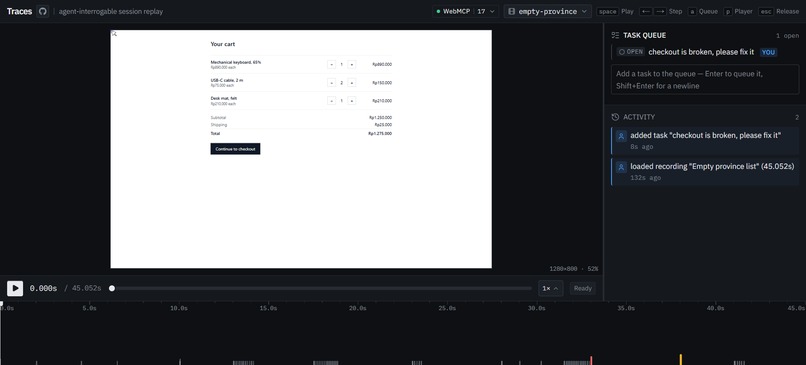This screenshot has width=806, height=365.
Task: Toggle the OPEN status on checkout task
Action: 630,52
